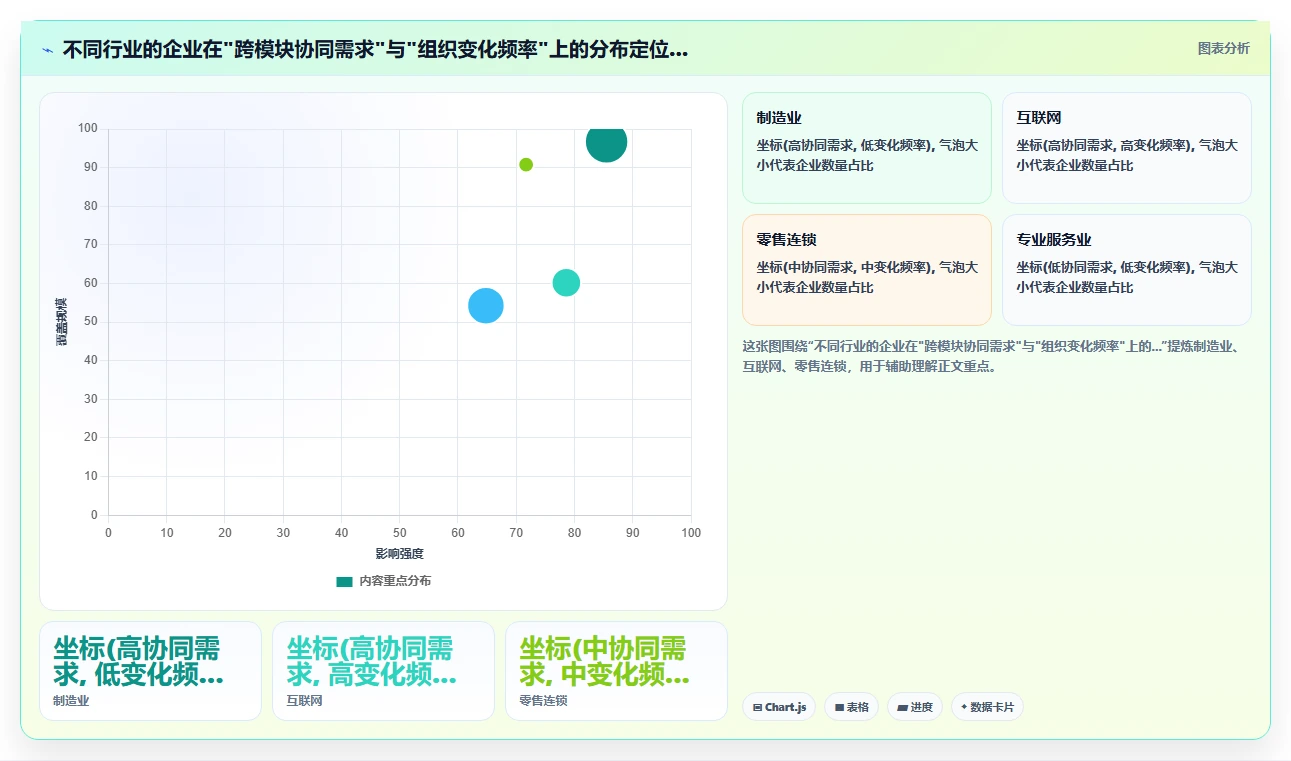Click the Chart.js tag icon

point(758,707)
